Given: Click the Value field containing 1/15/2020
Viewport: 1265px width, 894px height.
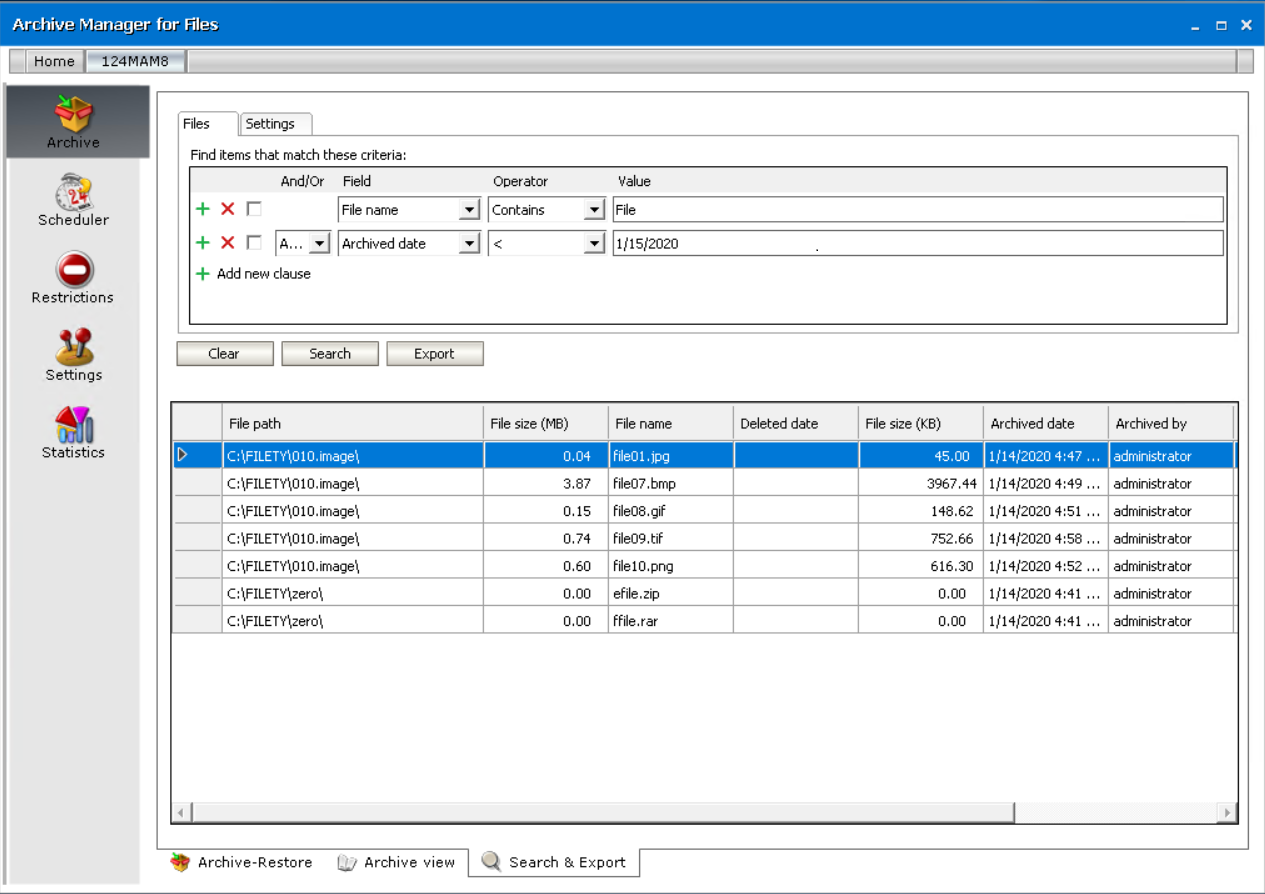Looking at the screenshot, I should (916, 243).
